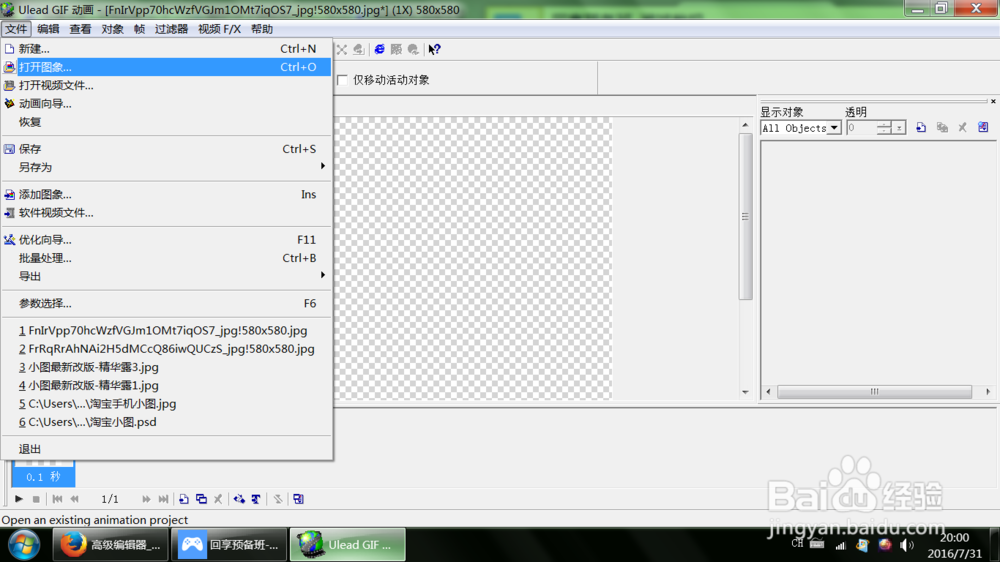This screenshot has width=1000, height=562.
Task: Click the context help arrow icon
Action: click(434, 49)
